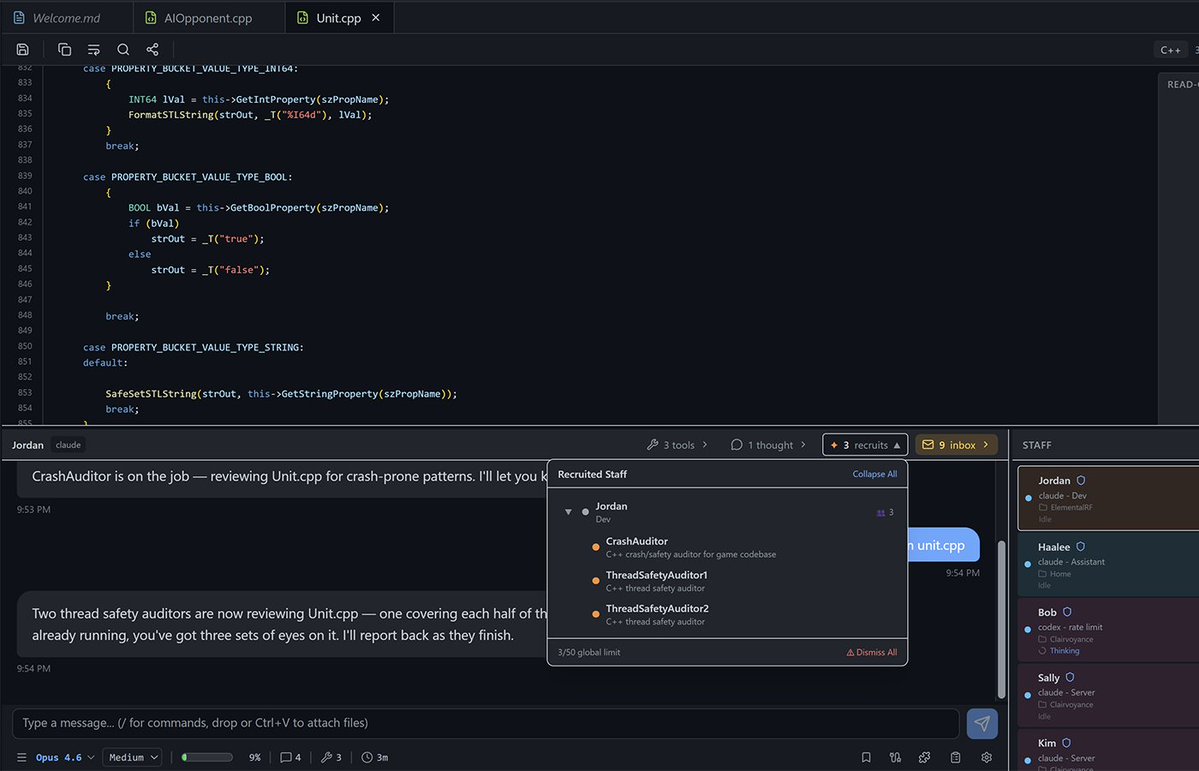
Task: Click the Collapse All link
Action: tap(875, 474)
